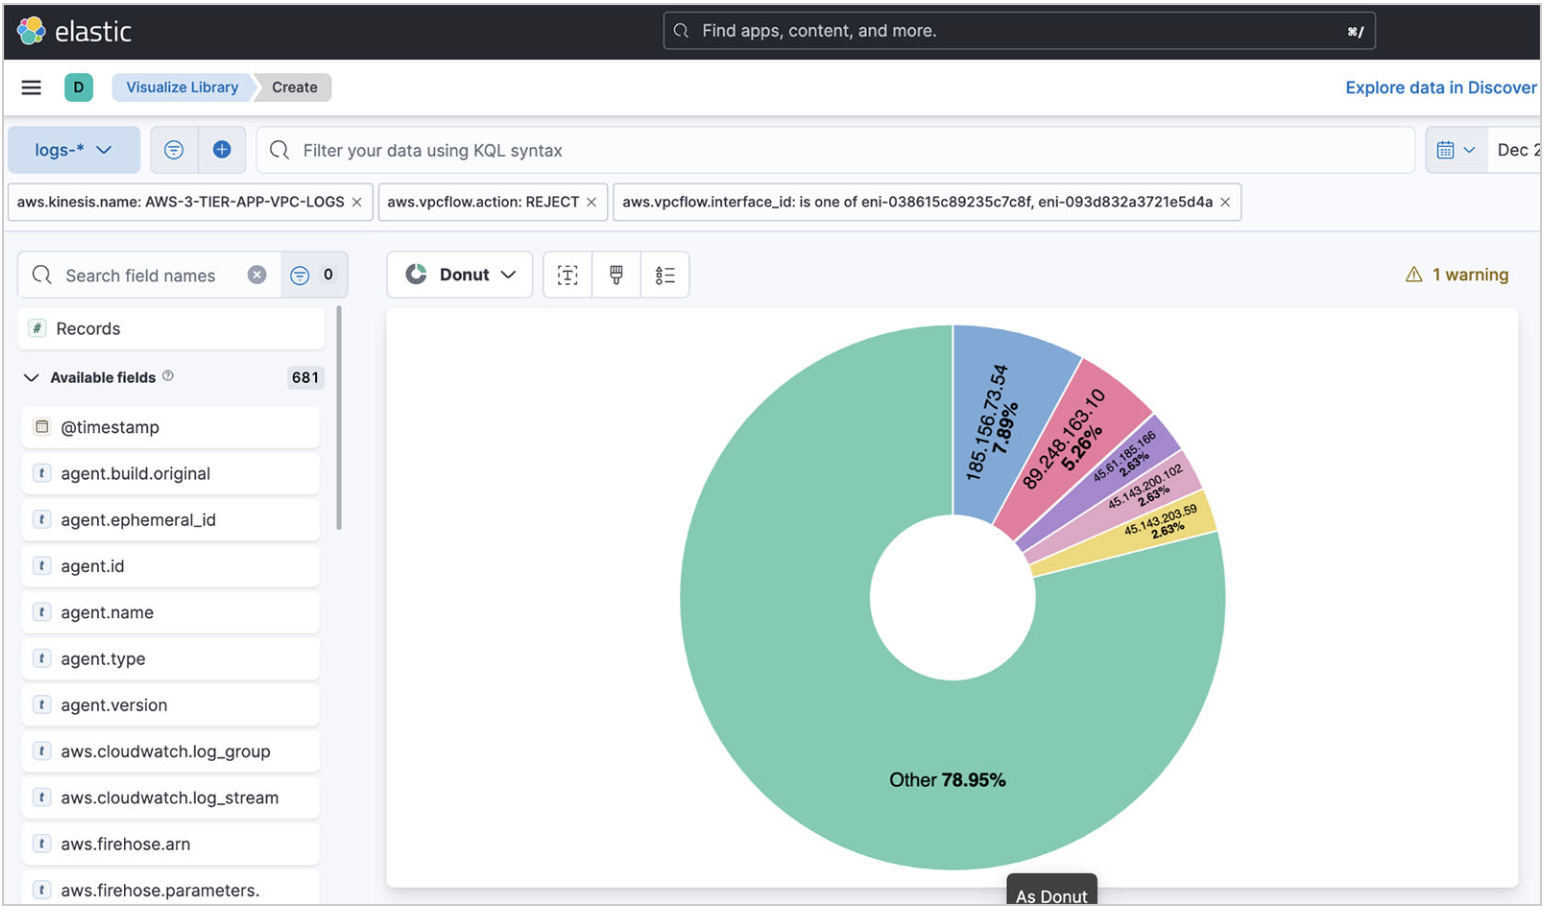Click the D space avatar icon

[78, 87]
